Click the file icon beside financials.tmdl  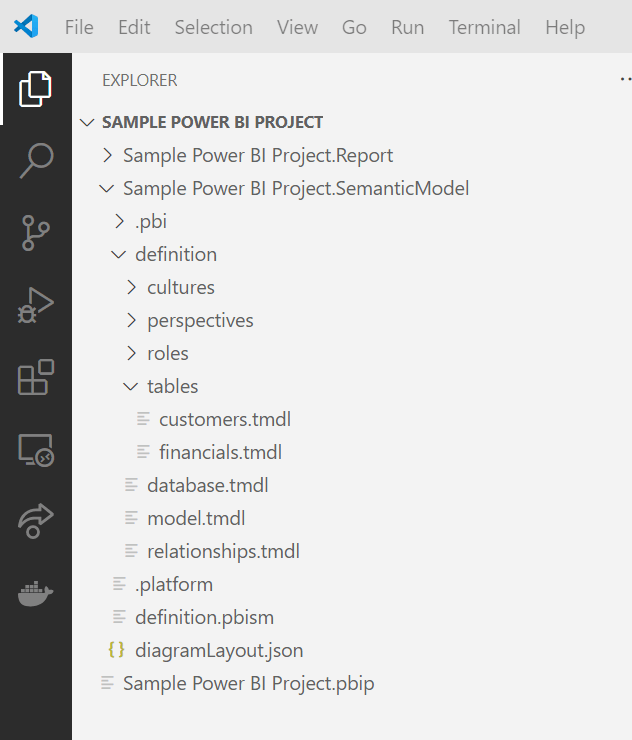[143, 452]
